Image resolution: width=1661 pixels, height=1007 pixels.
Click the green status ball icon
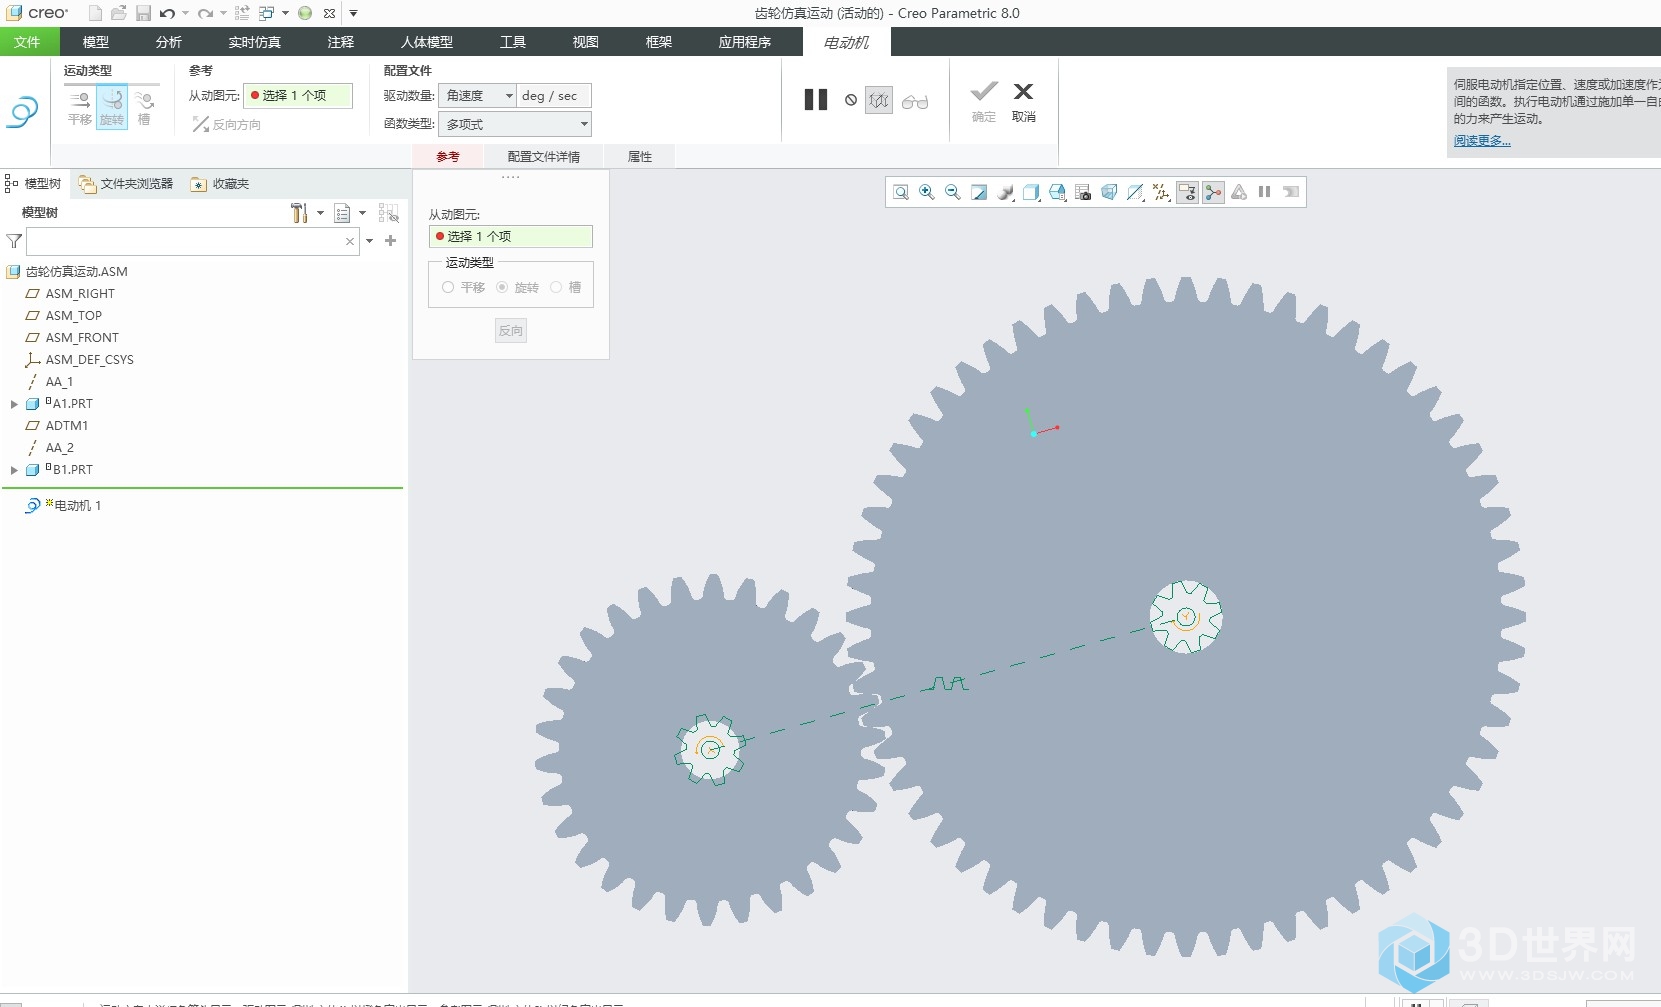(305, 13)
